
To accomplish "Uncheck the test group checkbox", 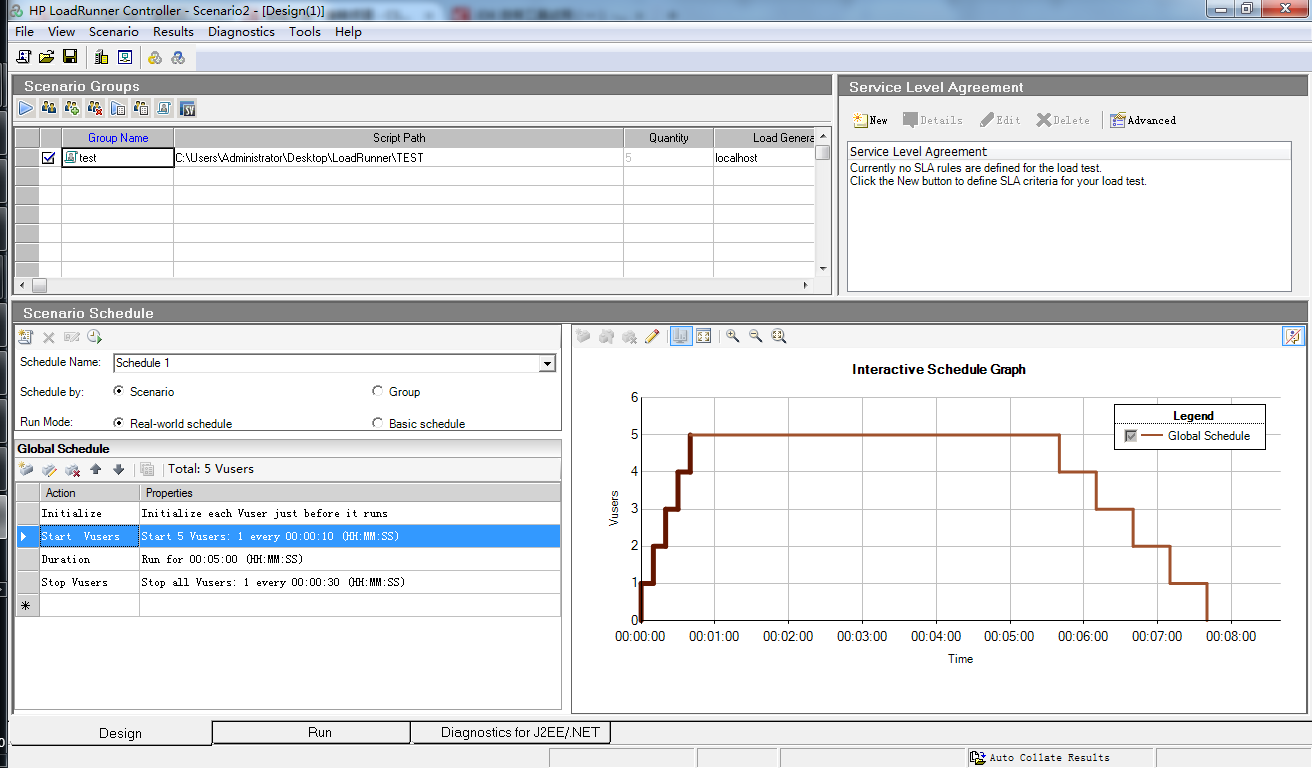I will click(48, 158).
